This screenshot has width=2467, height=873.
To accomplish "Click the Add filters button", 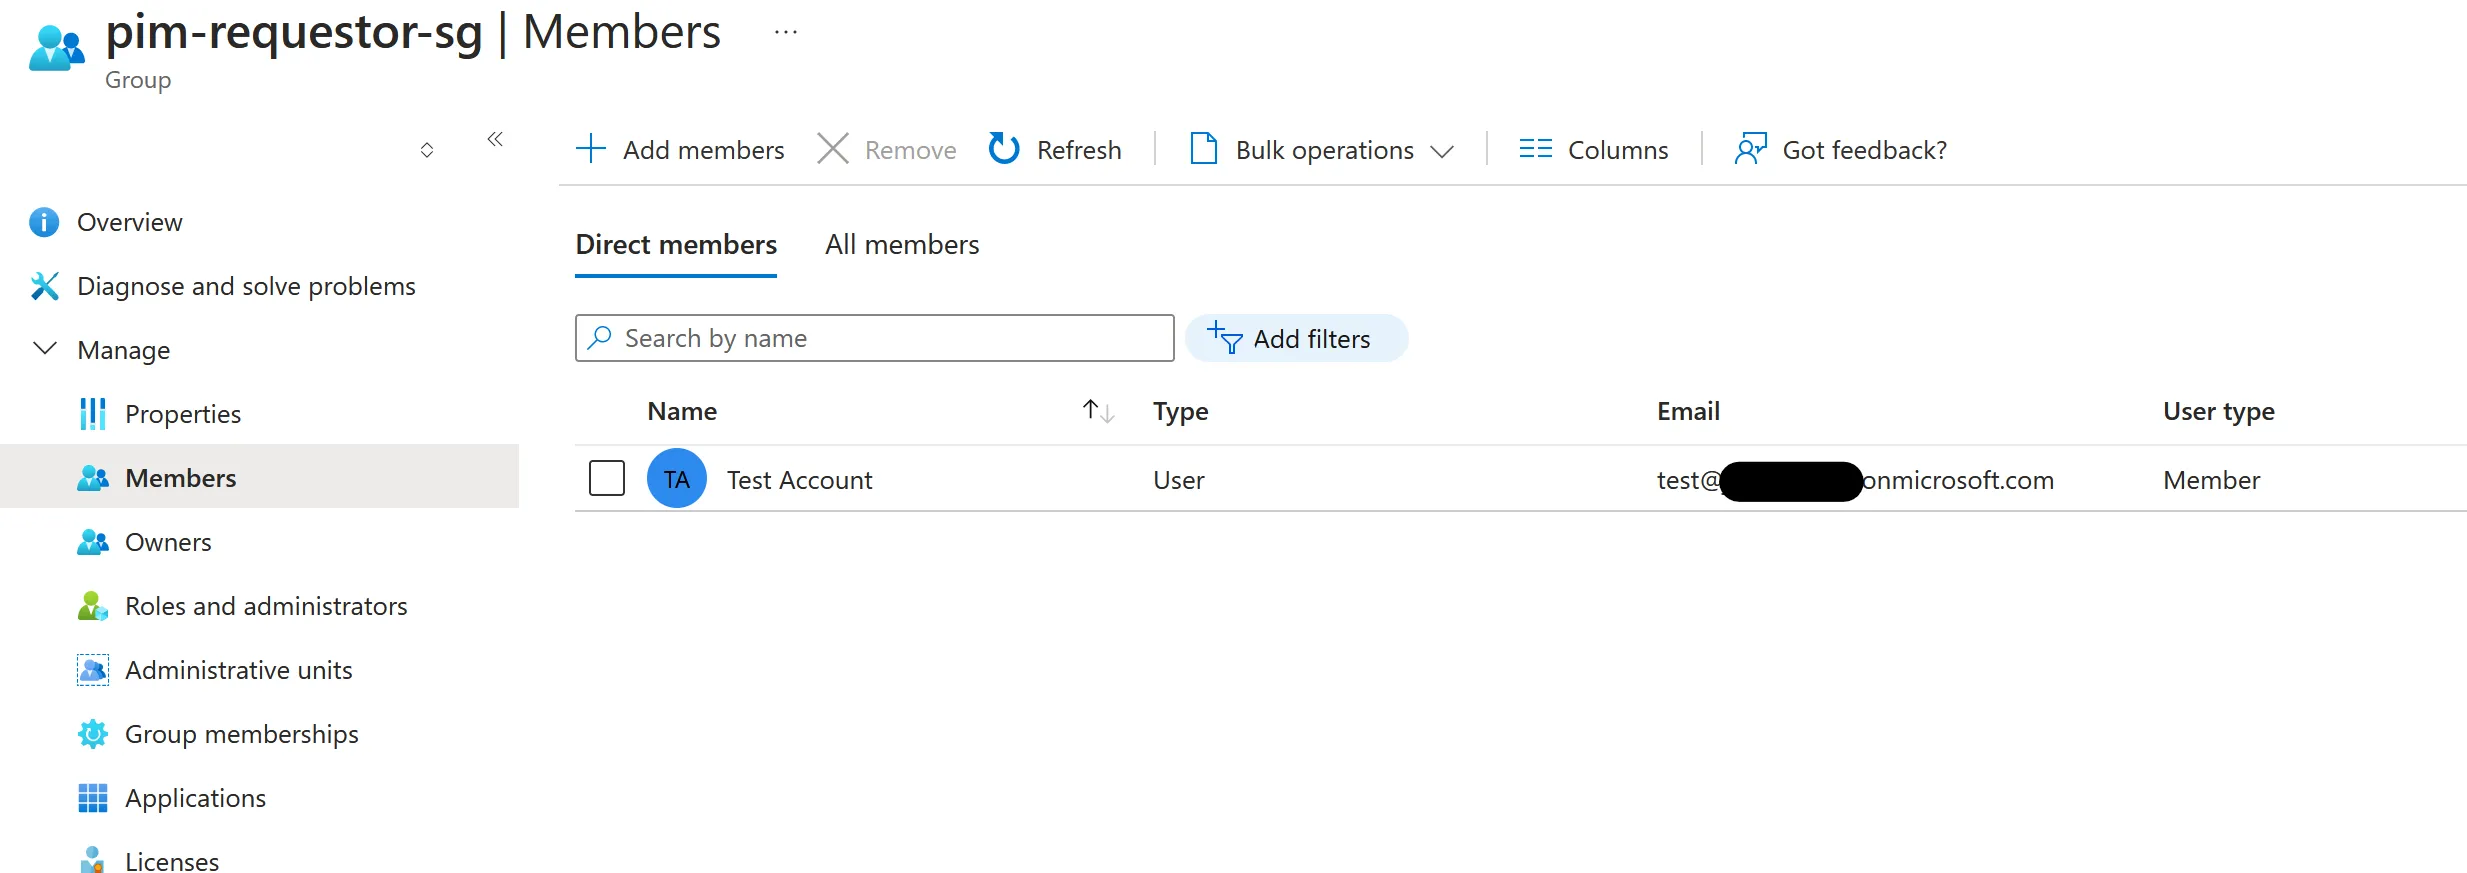I will (1295, 339).
